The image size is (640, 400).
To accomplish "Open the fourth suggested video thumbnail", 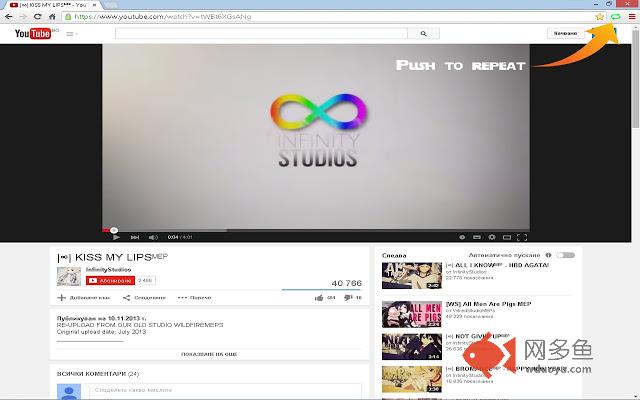I will (412, 379).
